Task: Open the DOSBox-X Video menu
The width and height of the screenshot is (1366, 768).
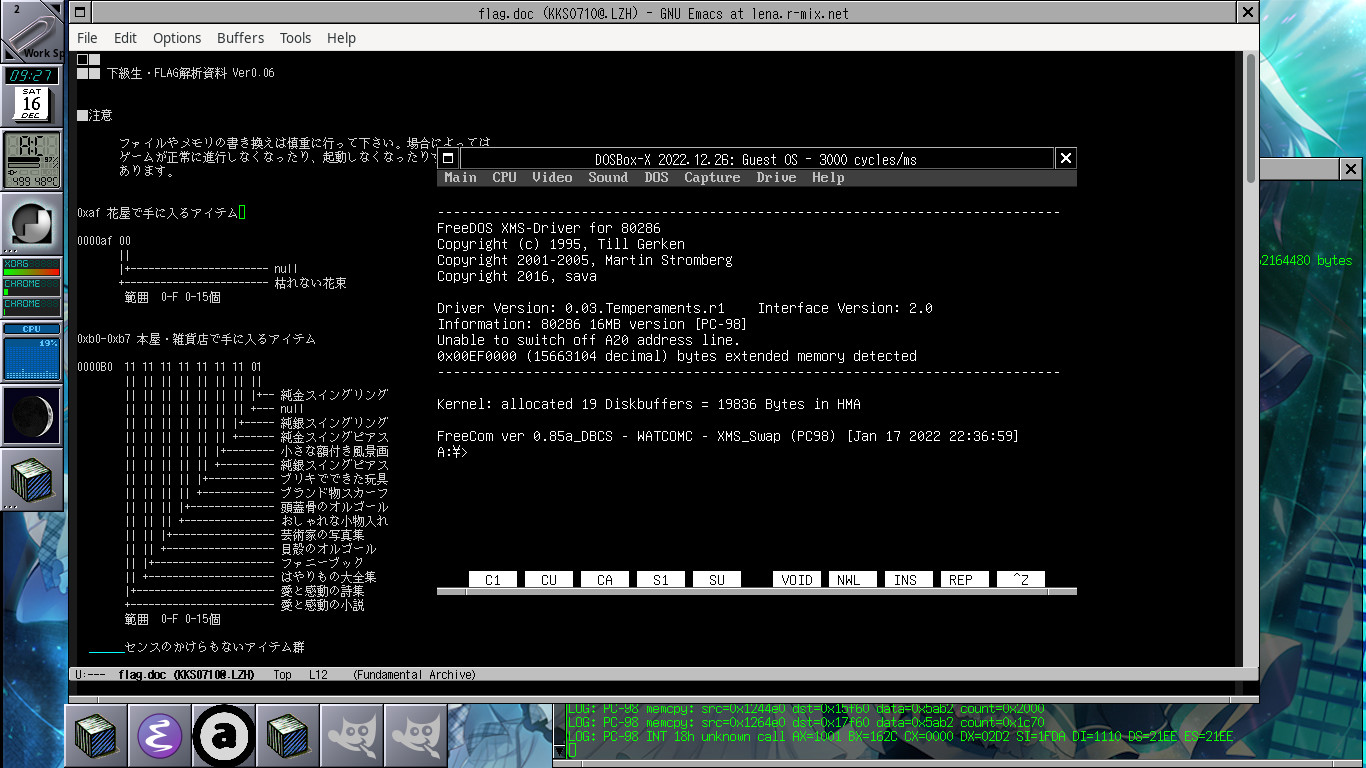Action: point(552,178)
